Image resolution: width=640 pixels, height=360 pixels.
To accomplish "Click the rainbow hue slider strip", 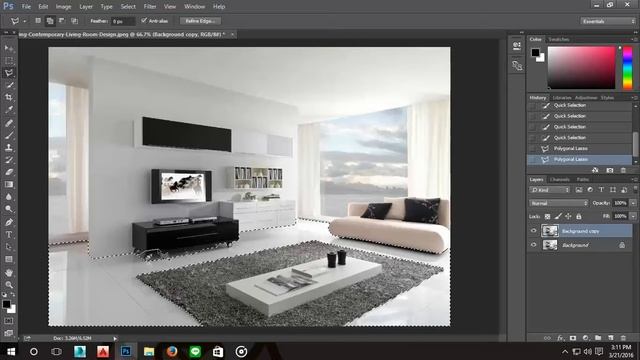I will pyautogui.click(x=627, y=67).
